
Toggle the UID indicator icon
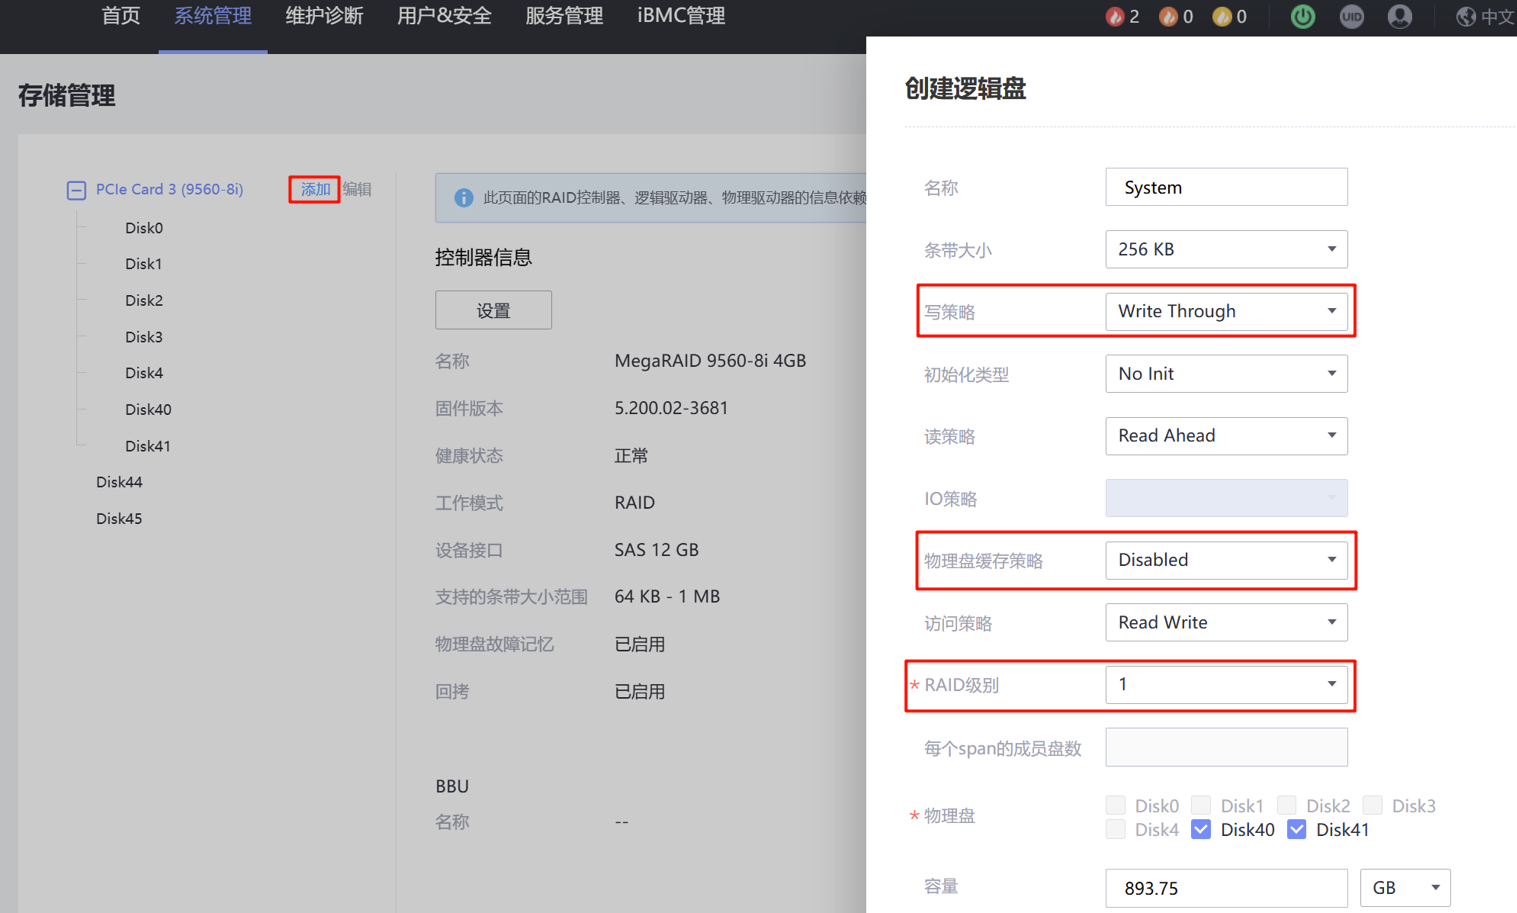pos(1351,16)
